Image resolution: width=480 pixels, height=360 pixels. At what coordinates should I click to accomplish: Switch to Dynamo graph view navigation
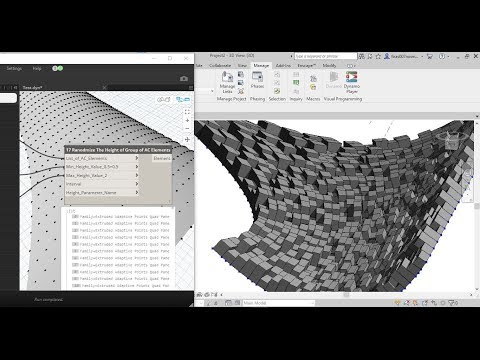(183, 99)
